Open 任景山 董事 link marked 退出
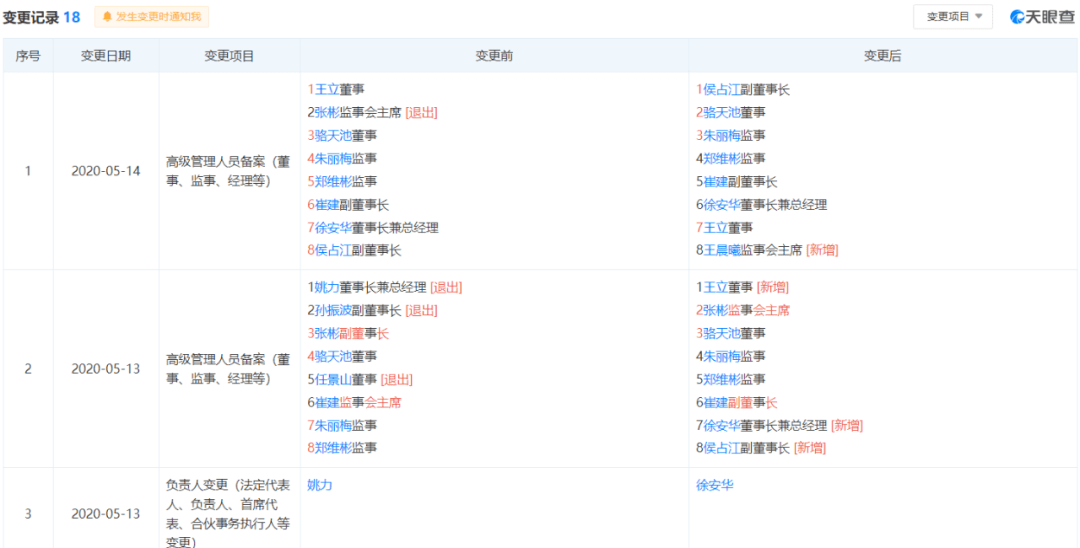Image resolution: width=1080 pixels, height=548 pixels. (333, 379)
